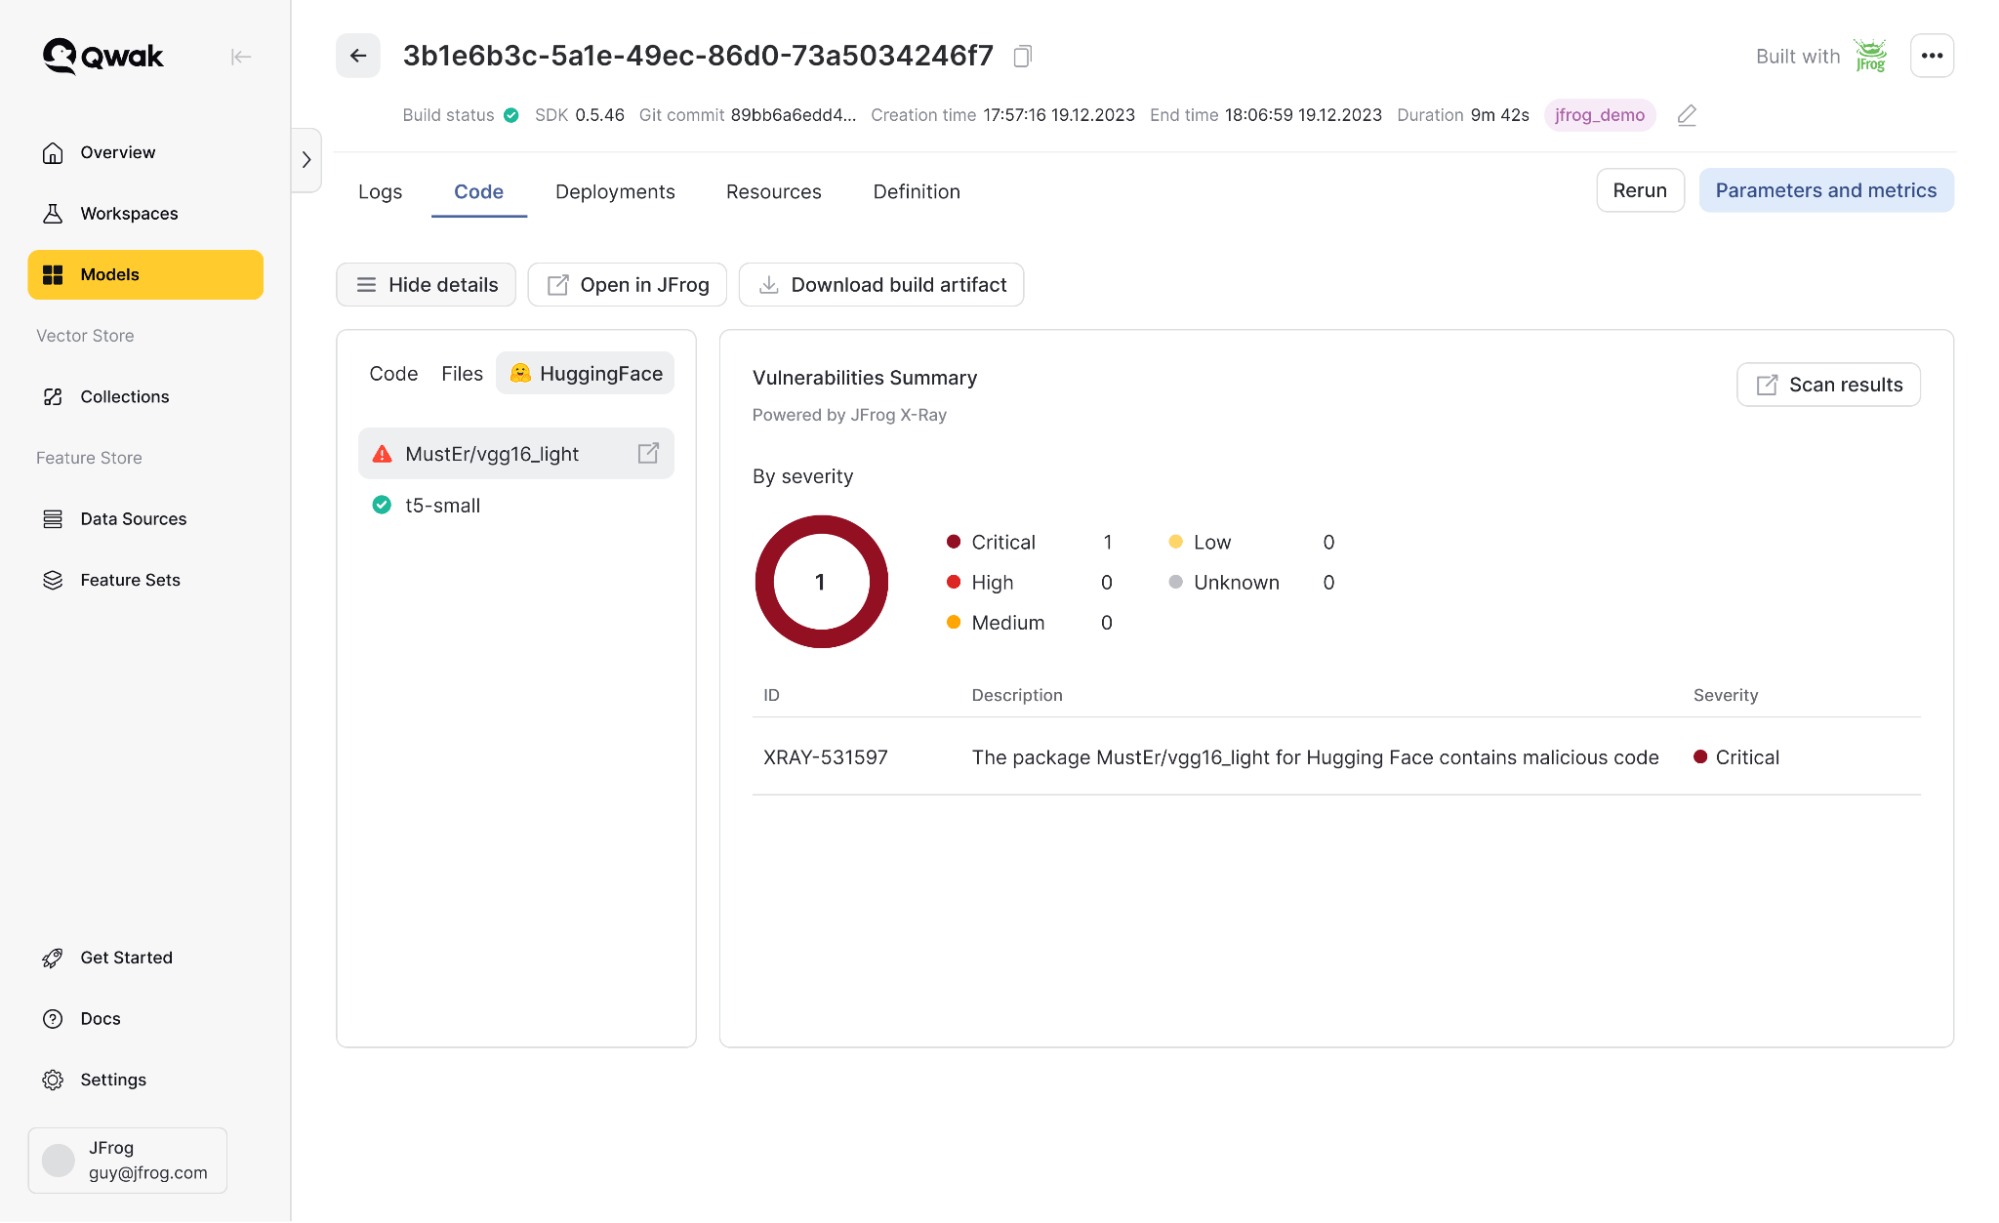Click the Docs question mark icon
This screenshot has height=1223, width=1999.
pyautogui.click(x=53, y=1018)
